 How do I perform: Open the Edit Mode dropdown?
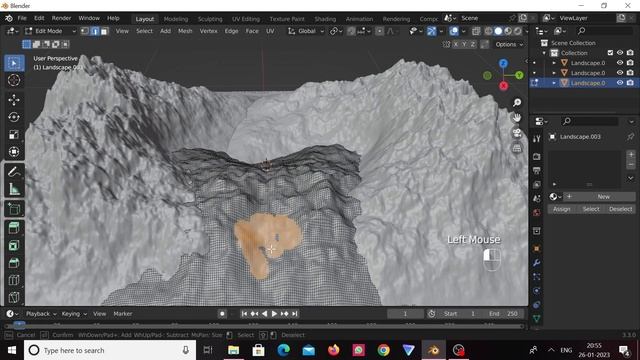click(x=51, y=31)
